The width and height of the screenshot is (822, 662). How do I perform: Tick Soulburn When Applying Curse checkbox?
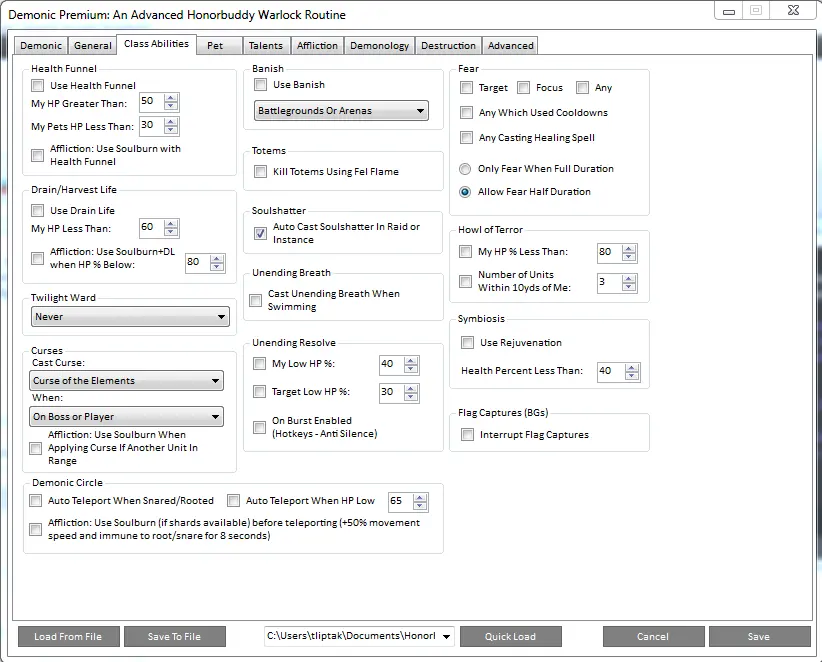tap(36, 448)
